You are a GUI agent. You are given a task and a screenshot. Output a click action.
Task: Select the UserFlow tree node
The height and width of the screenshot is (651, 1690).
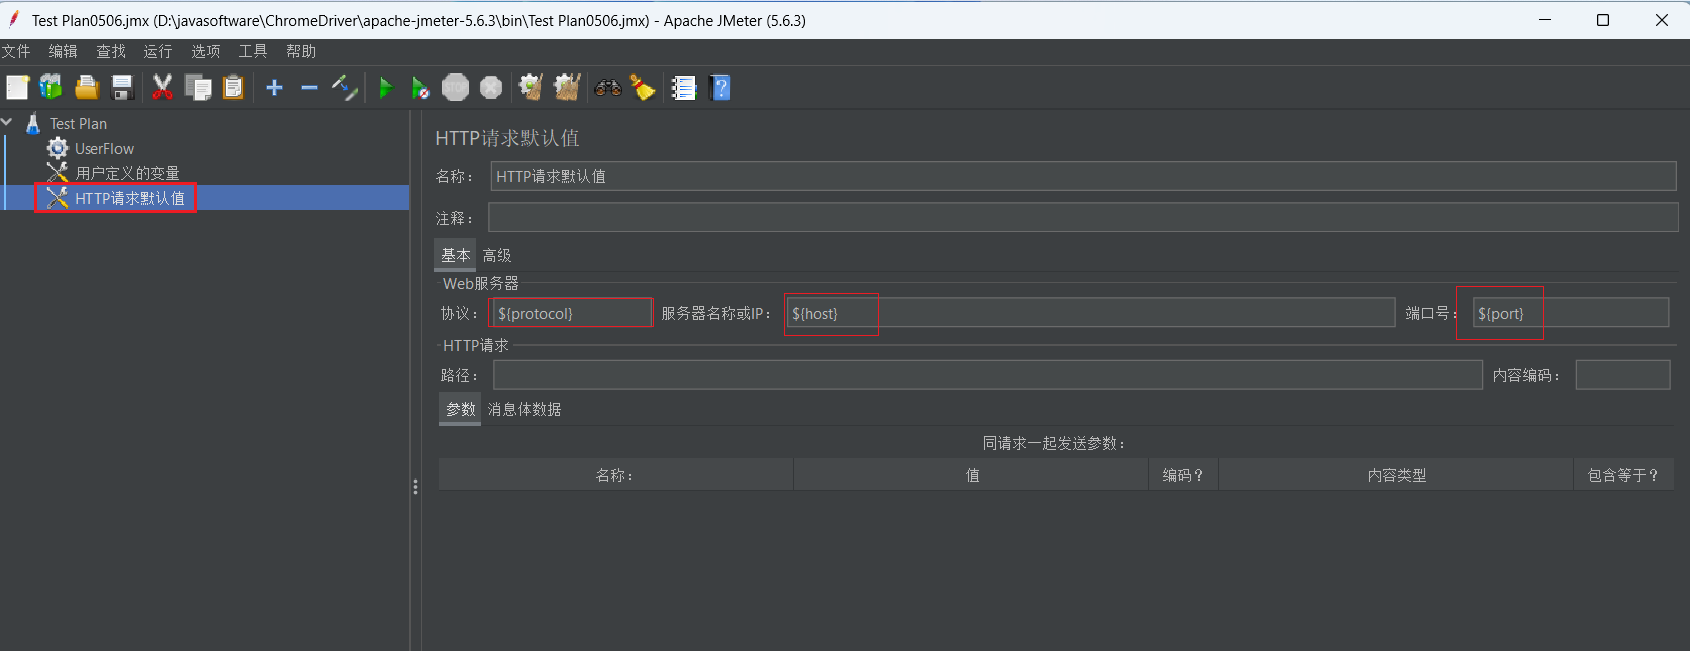tap(104, 148)
